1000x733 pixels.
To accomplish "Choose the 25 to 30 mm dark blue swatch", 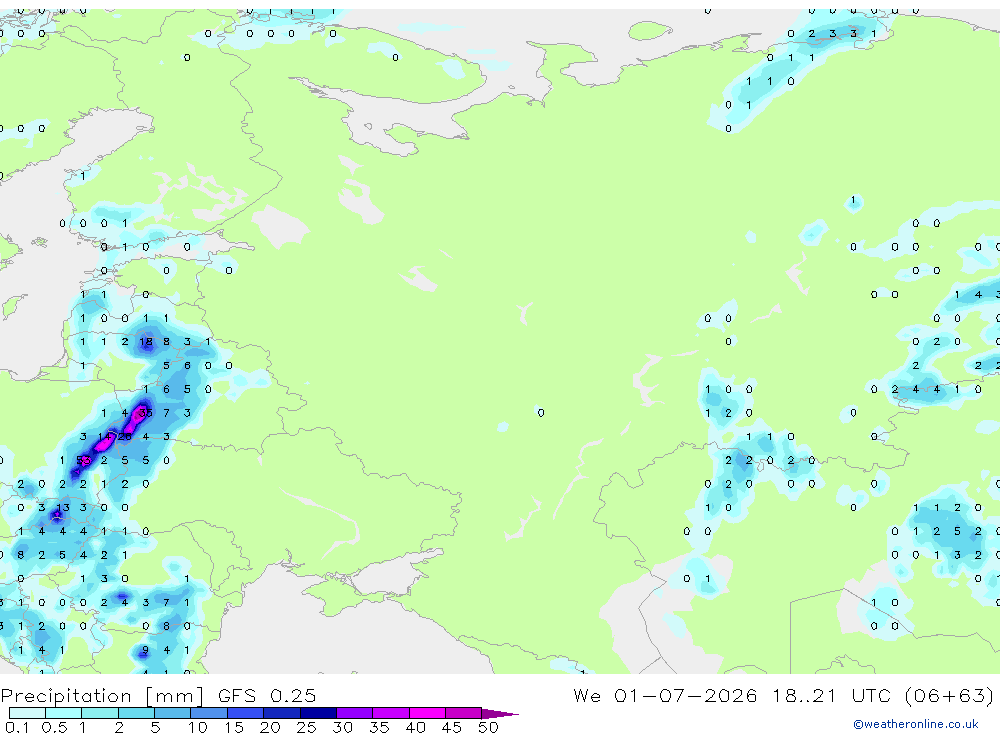I will click(318, 713).
